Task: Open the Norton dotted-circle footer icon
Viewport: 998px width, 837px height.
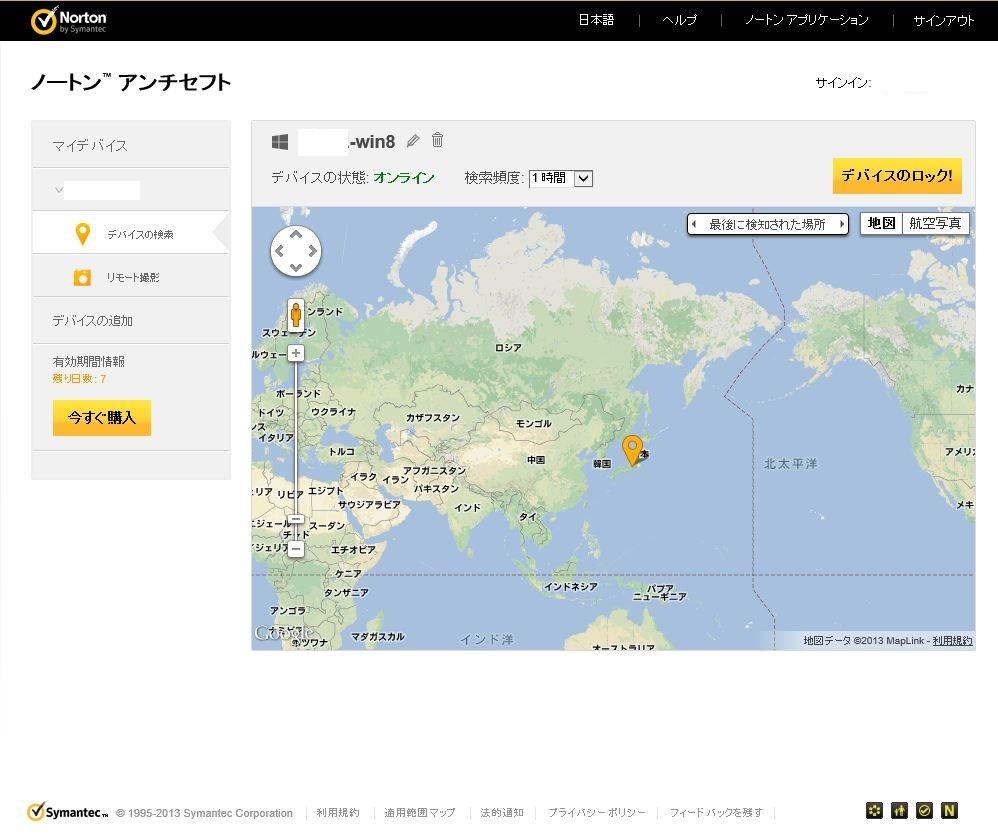Action: tap(875, 810)
